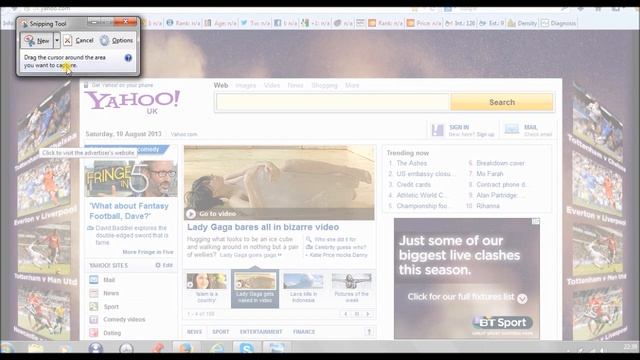Click the BT Sport logo in advert
640x360 pixels.
(x=502, y=322)
